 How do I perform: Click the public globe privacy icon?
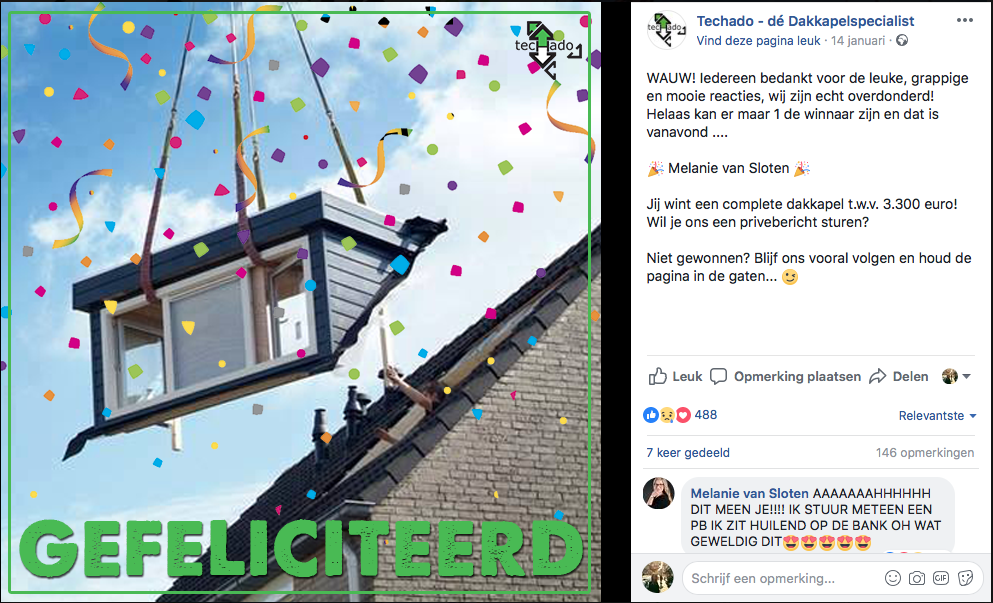(902, 41)
